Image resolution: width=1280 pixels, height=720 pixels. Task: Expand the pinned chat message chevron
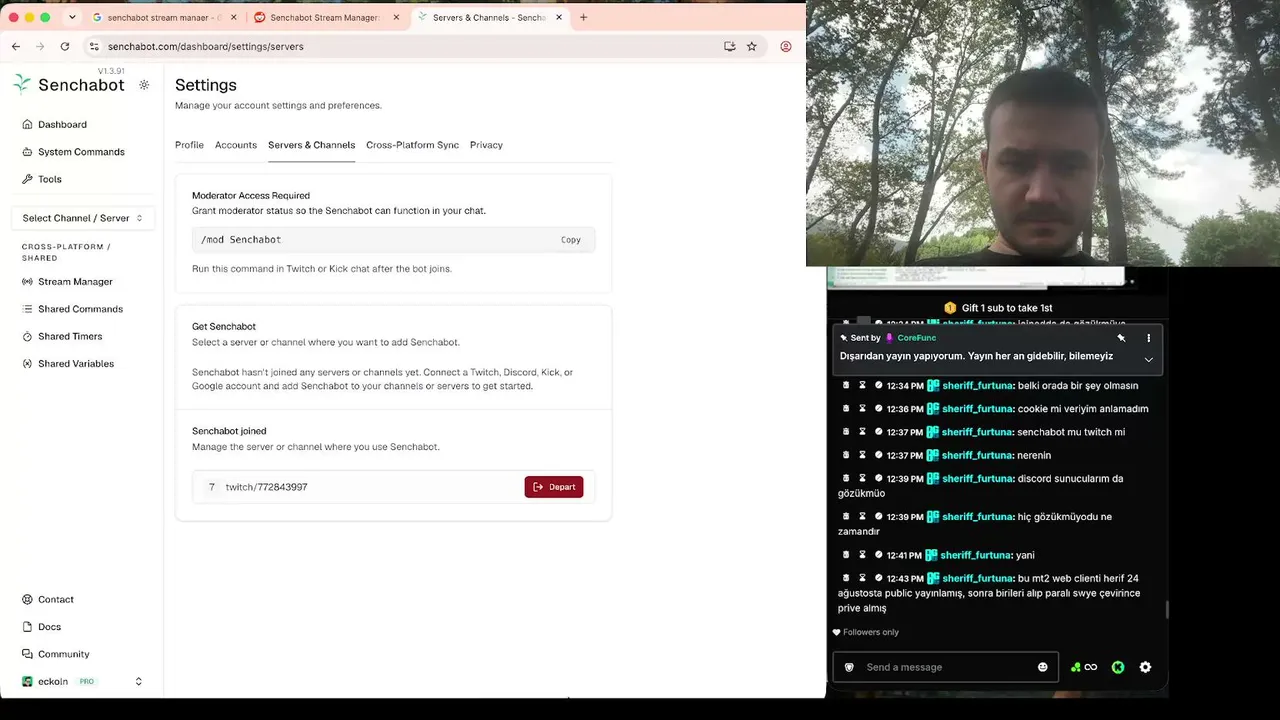coord(1148,360)
